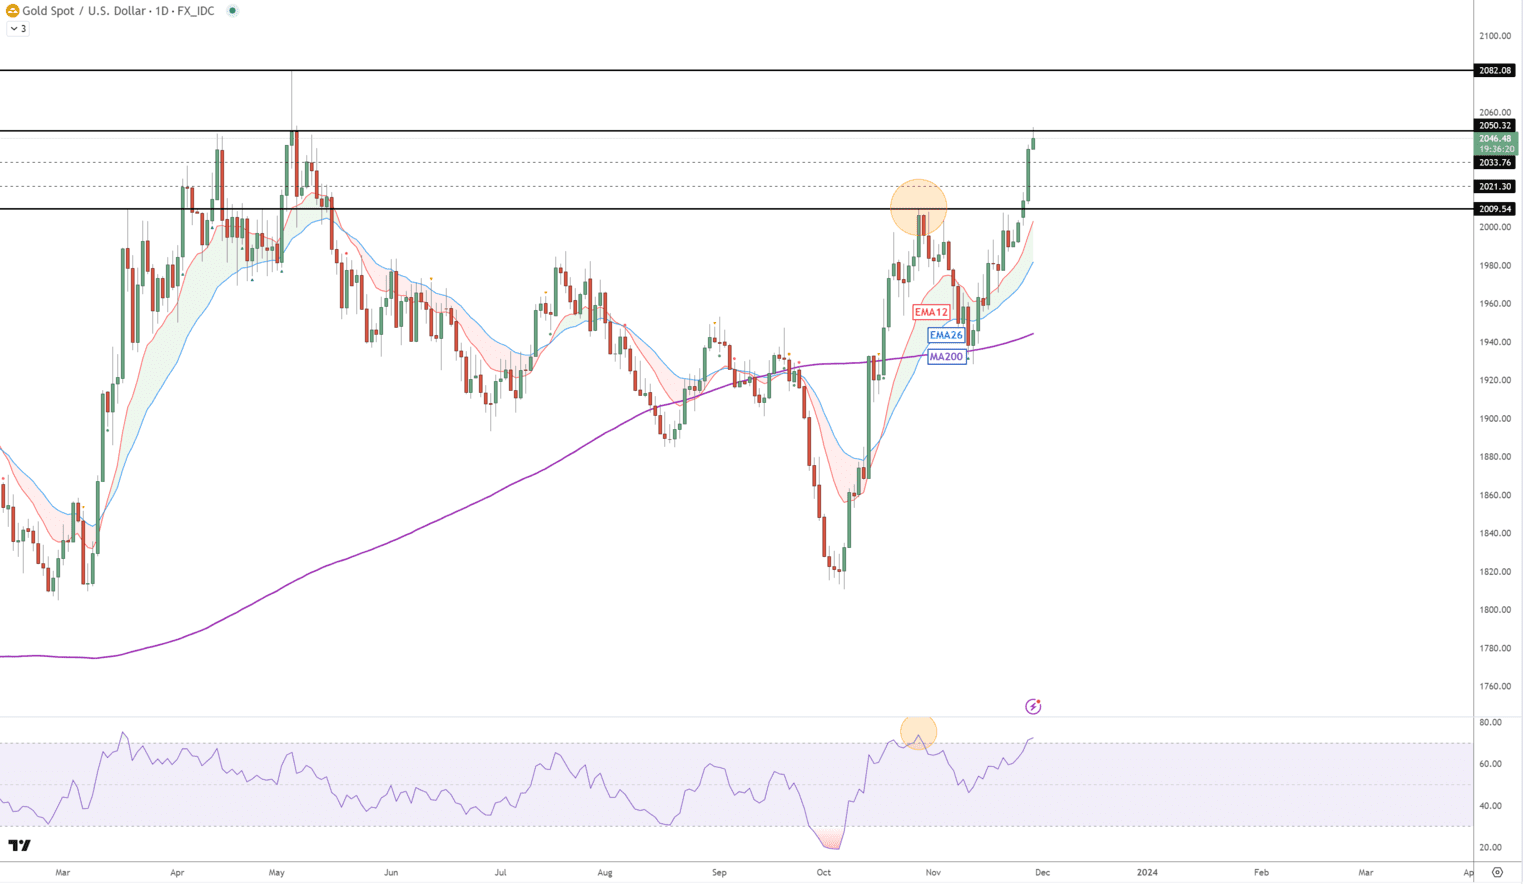Open the purple lightning bolt event icon

tap(1033, 707)
